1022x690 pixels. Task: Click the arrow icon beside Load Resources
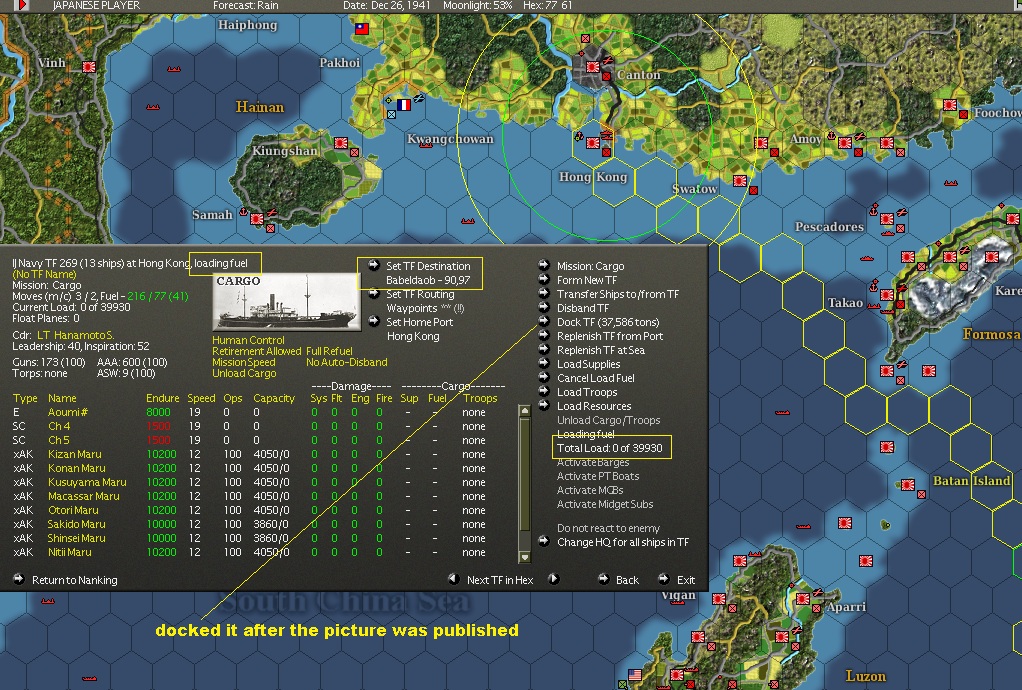click(x=544, y=405)
